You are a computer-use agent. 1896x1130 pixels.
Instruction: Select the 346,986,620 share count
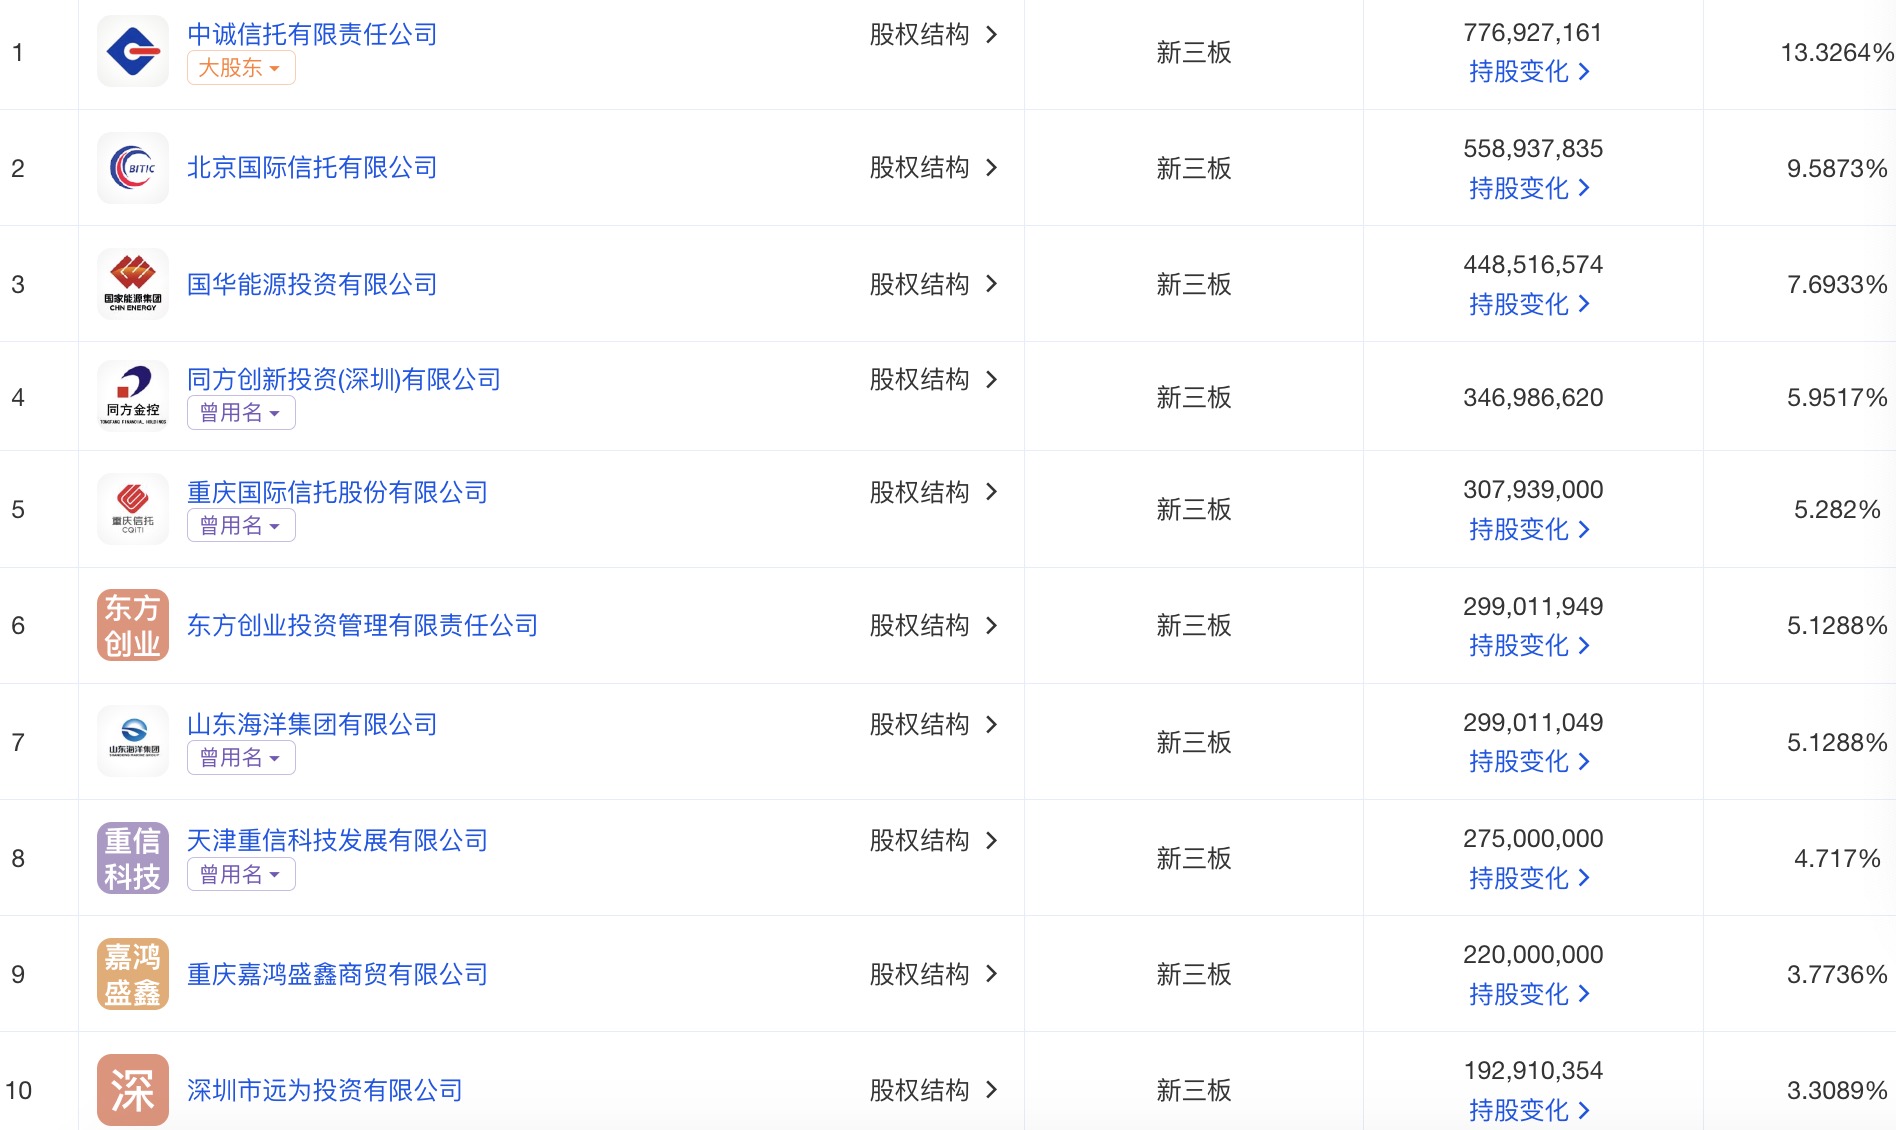coord(1533,397)
